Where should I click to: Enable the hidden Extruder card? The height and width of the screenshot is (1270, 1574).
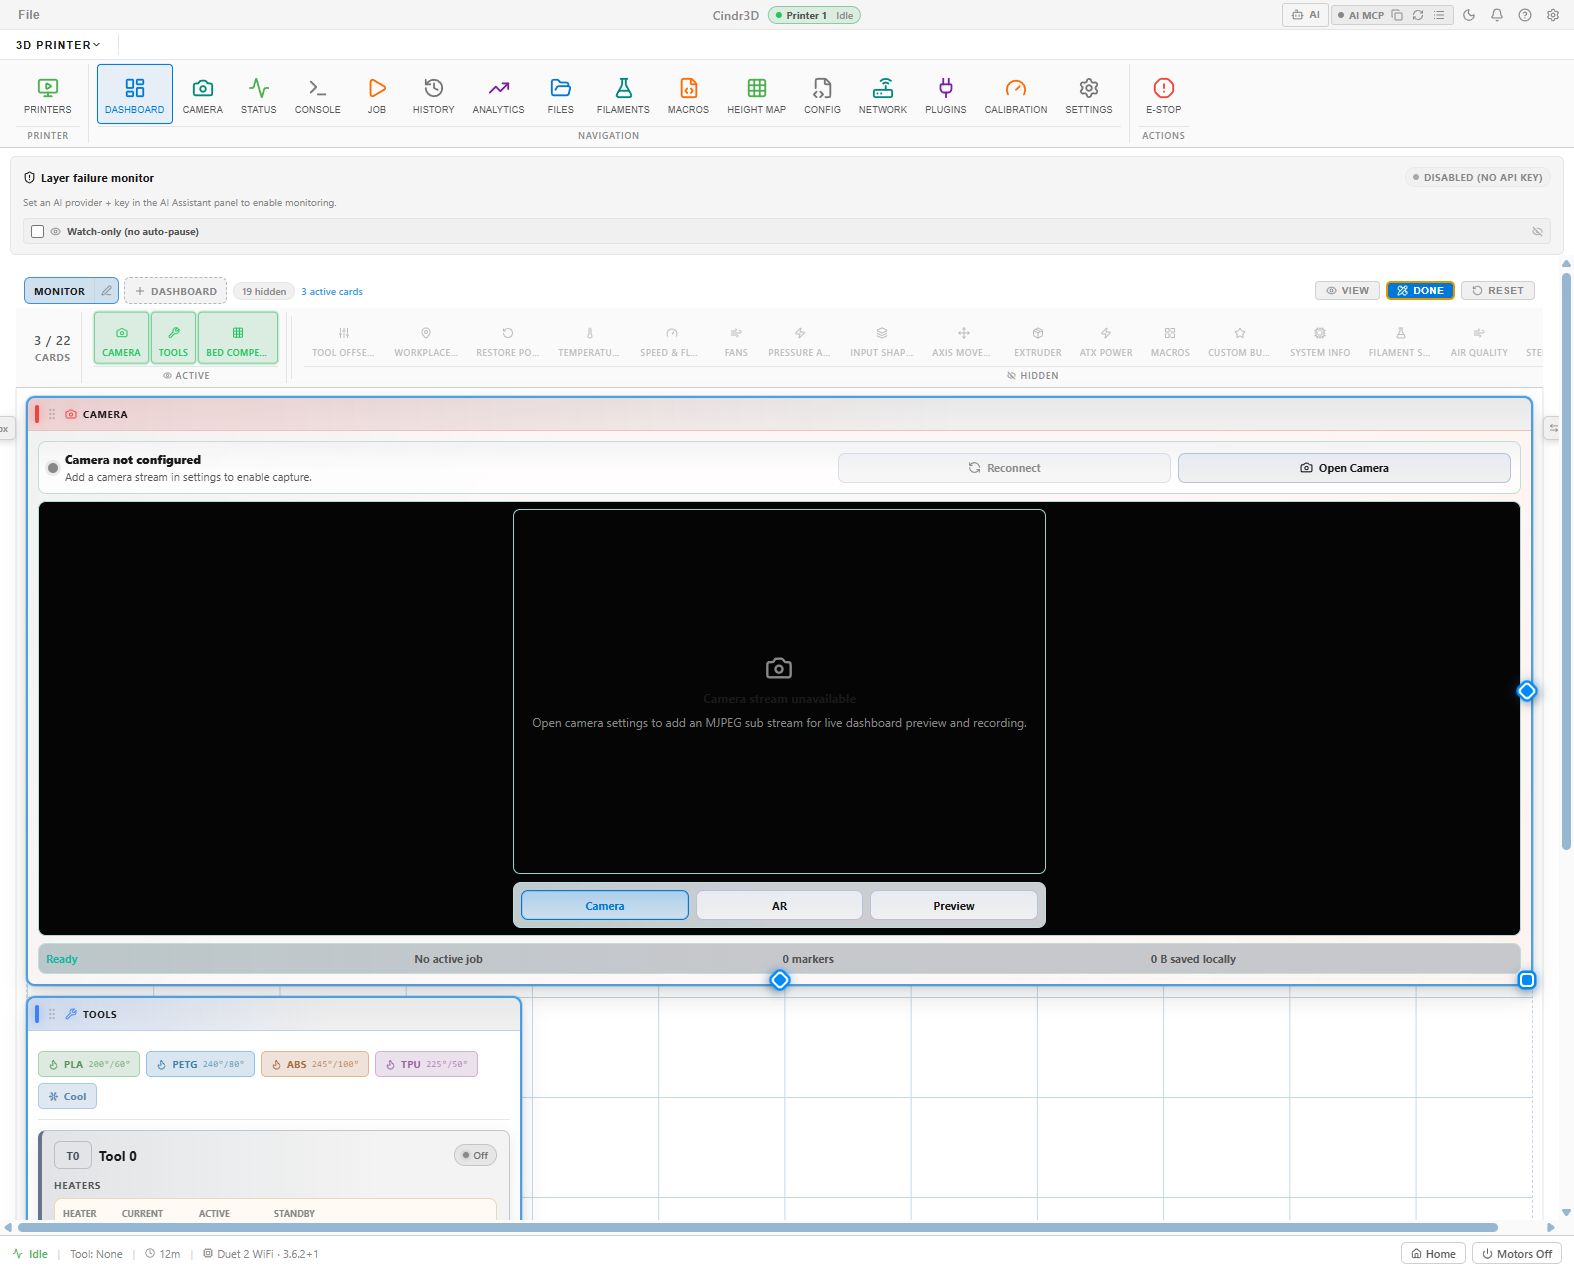1038,340
